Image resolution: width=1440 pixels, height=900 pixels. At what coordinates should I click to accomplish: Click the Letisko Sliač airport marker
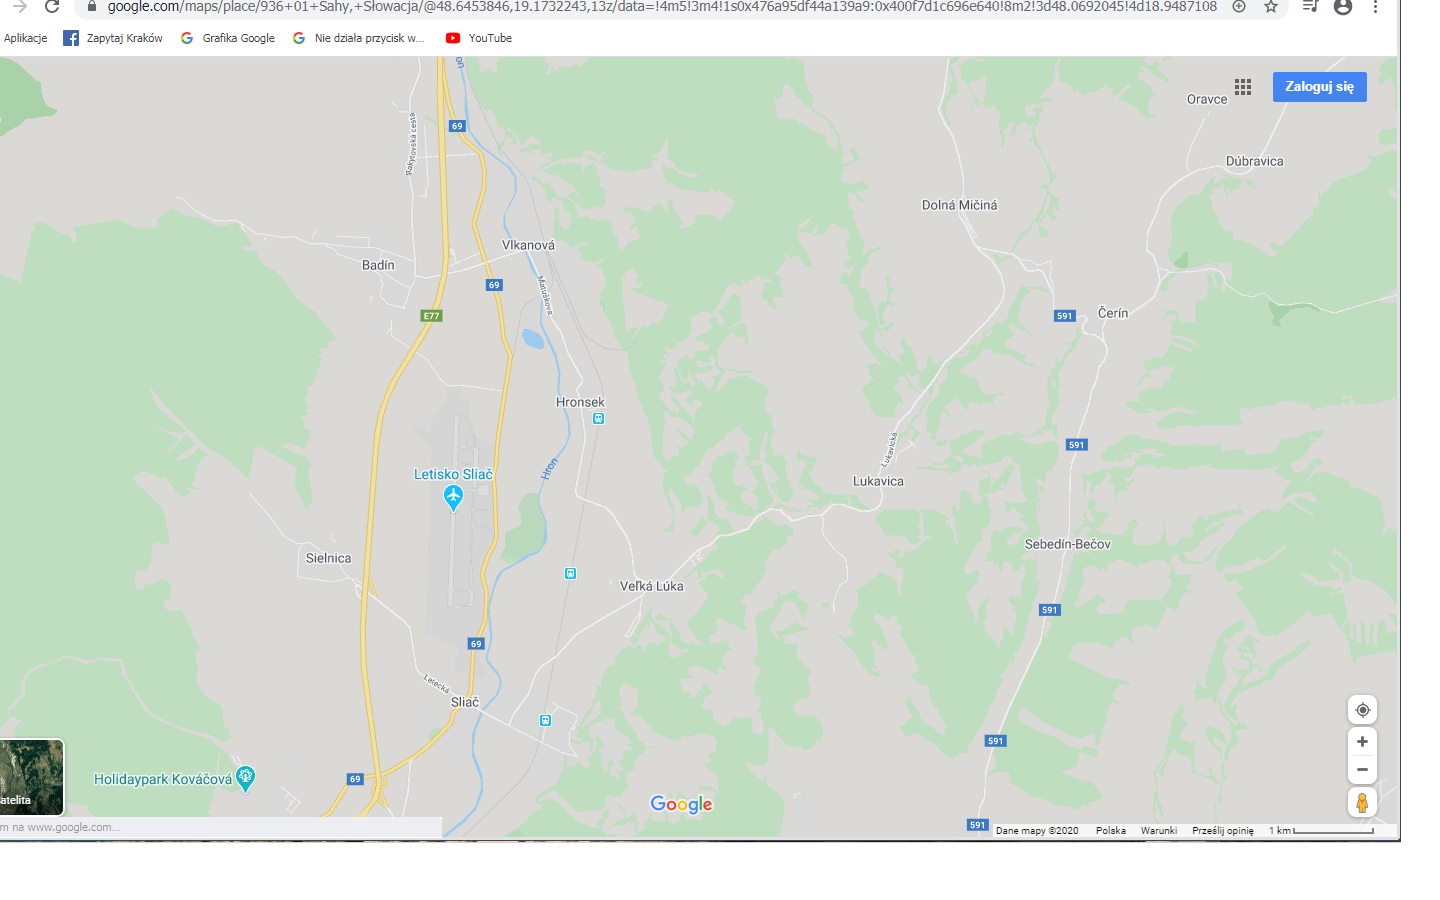click(453, 497)
